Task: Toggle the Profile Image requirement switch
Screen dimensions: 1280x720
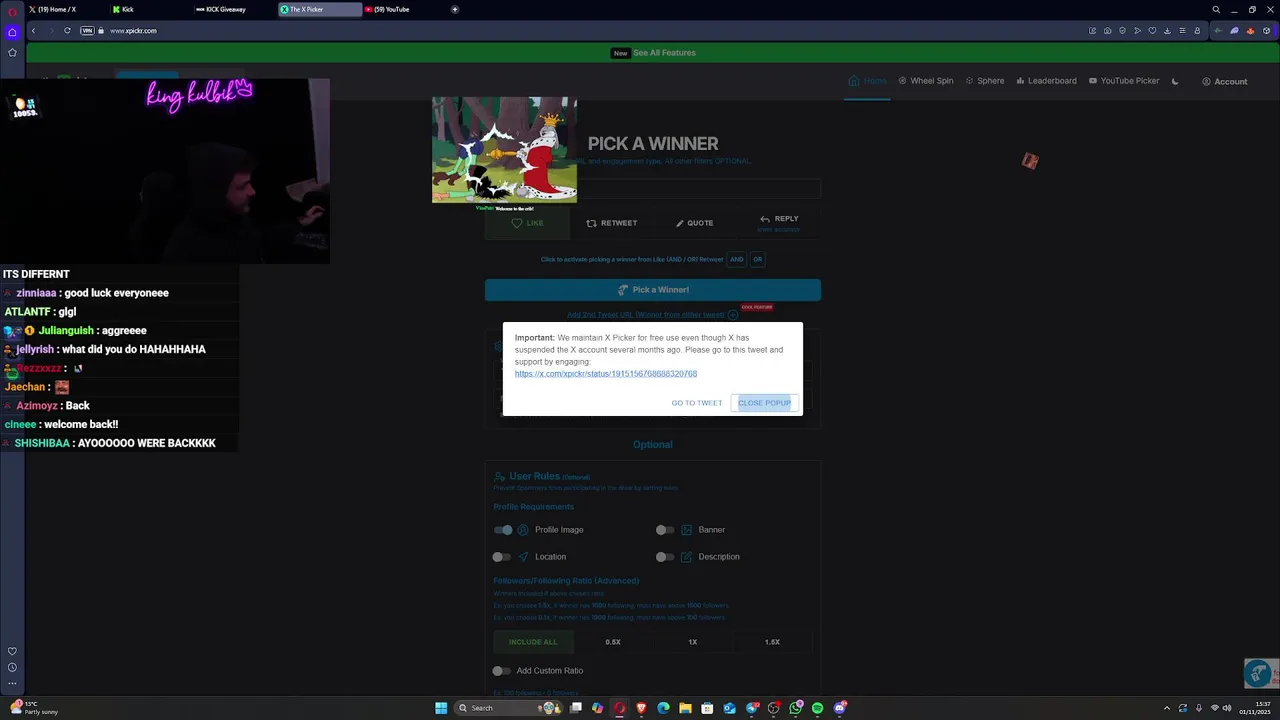Action: coord(503,530)
